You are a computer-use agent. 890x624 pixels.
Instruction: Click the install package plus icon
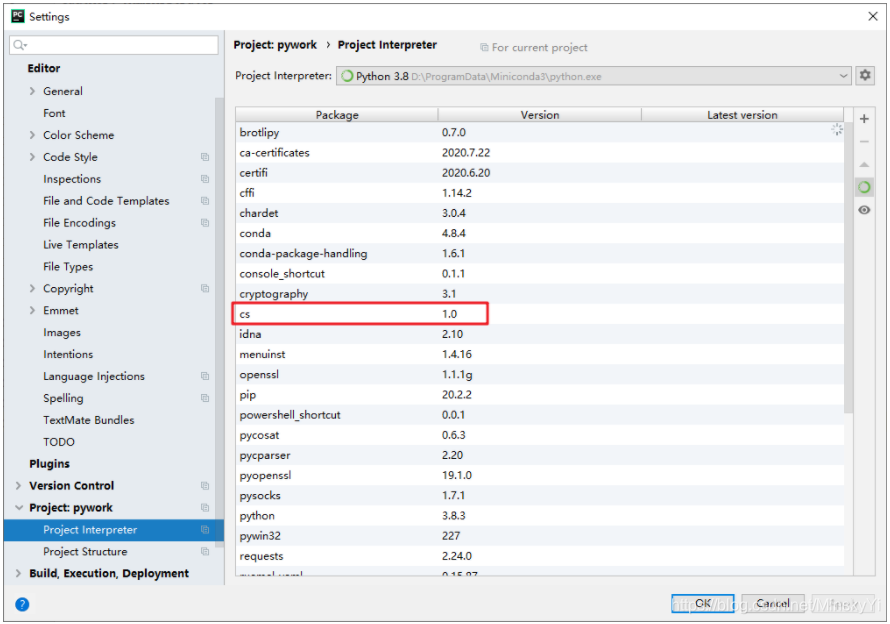pos(864,119)
